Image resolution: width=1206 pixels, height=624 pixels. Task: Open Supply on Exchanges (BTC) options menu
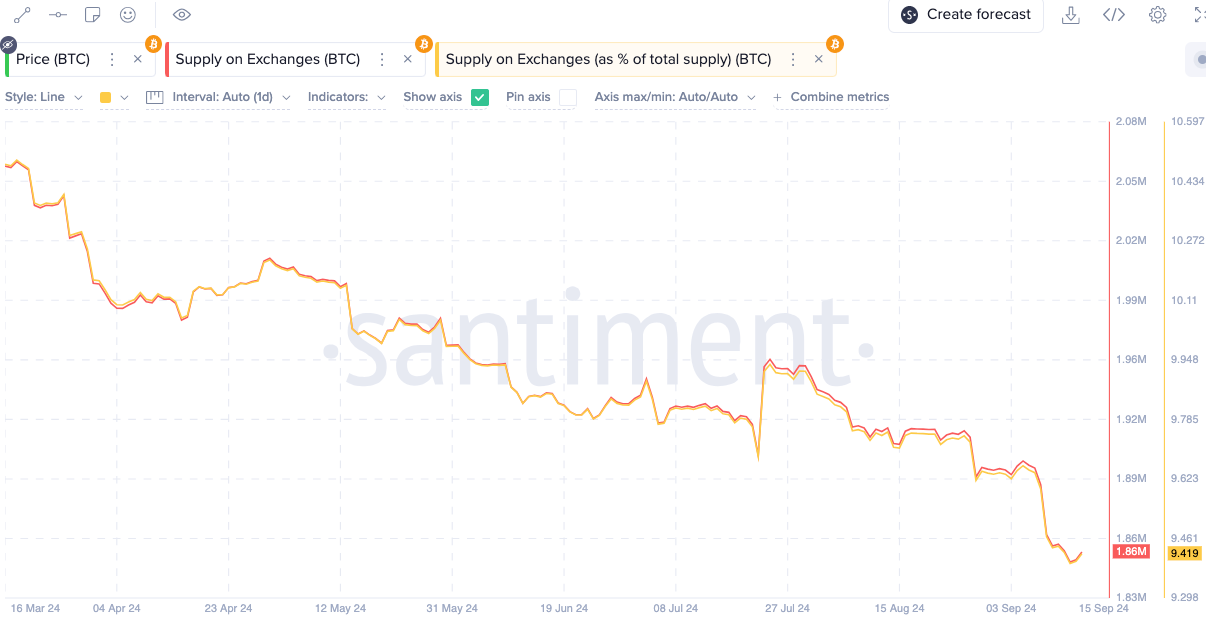(x=381, y=59)
